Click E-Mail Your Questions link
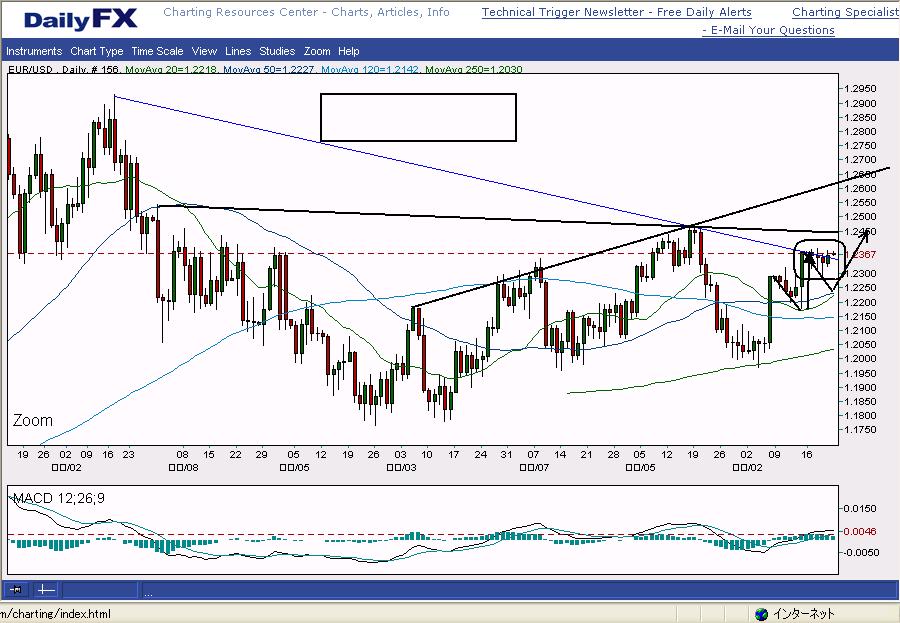This screenshot has height=623, width=900. point(769,30)
